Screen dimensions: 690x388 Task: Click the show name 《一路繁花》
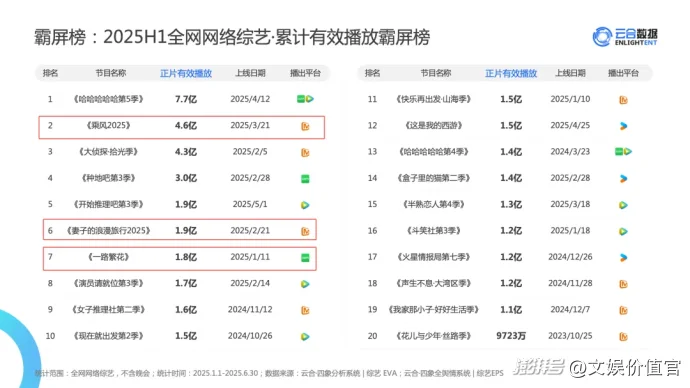click(108, 257)
